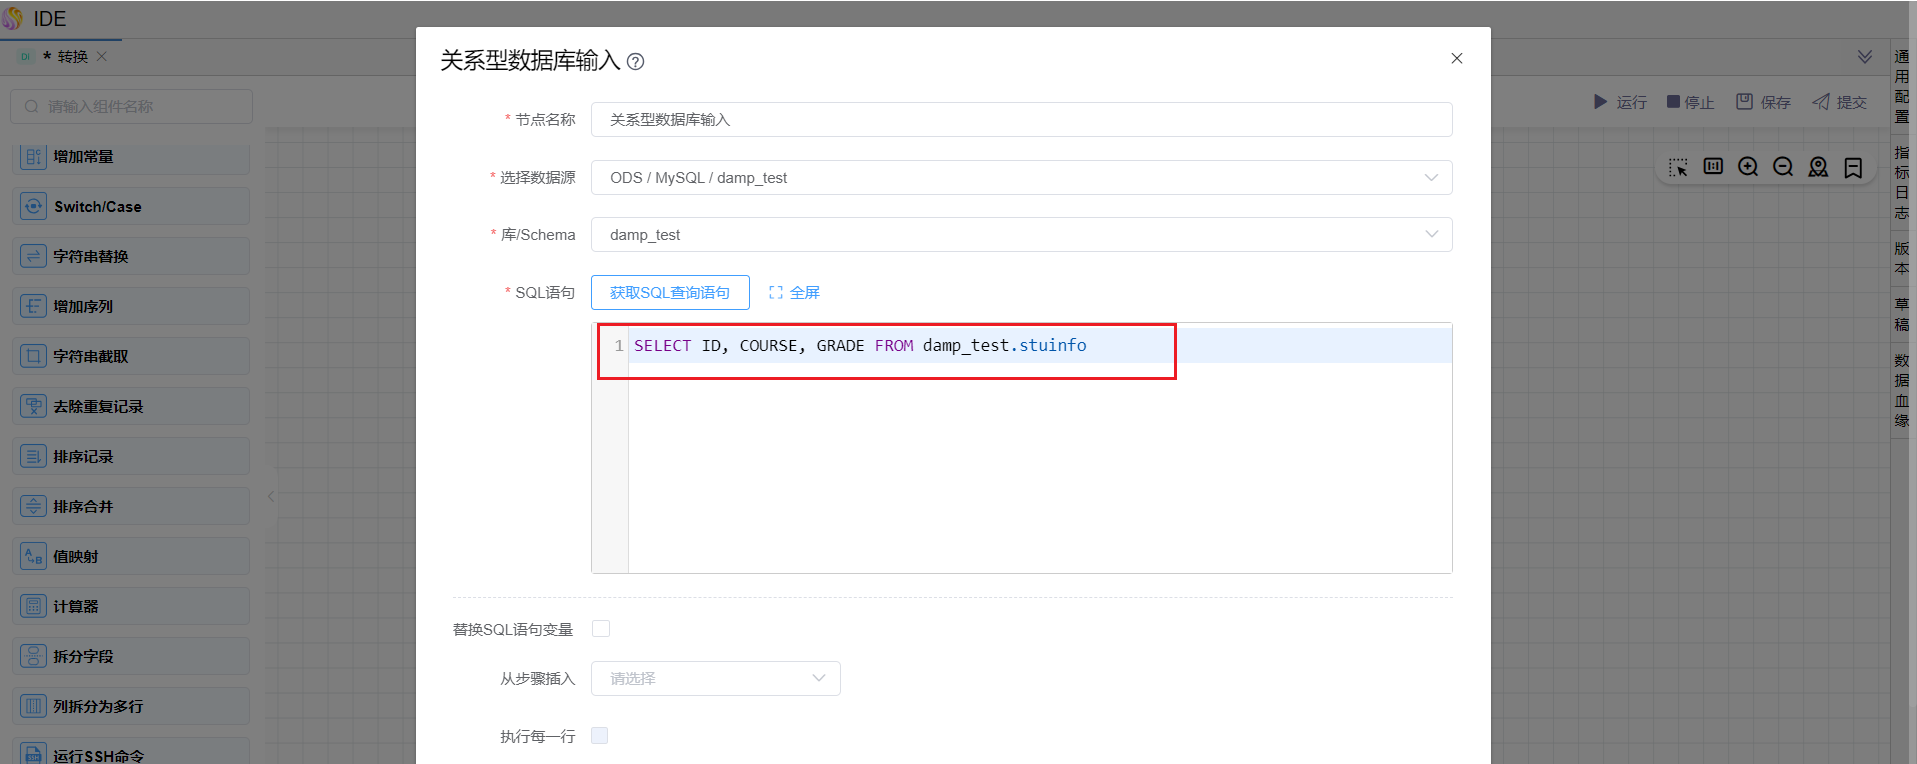
Task: Click the fit-to-actual-size canvas icon
Action: [x=1713, y=167]
